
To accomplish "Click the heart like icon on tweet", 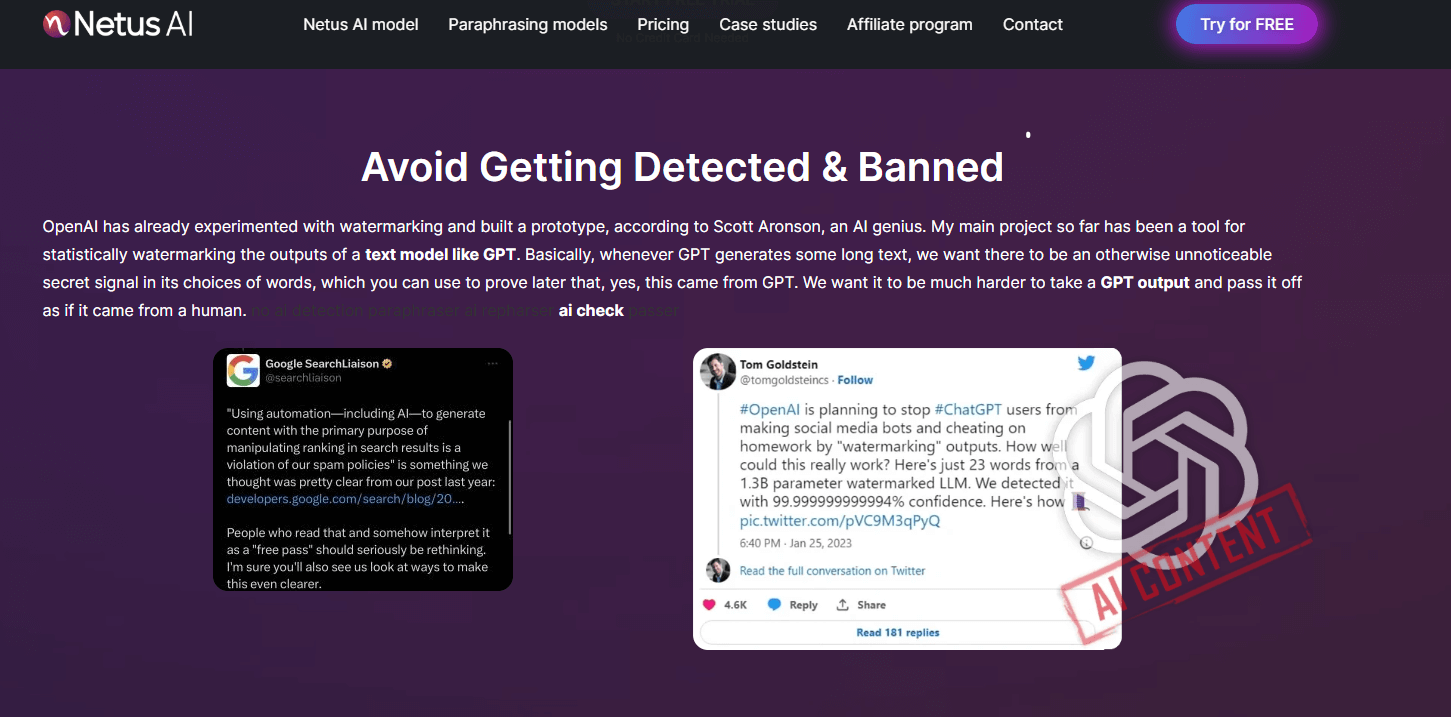I will pos(709,605).
